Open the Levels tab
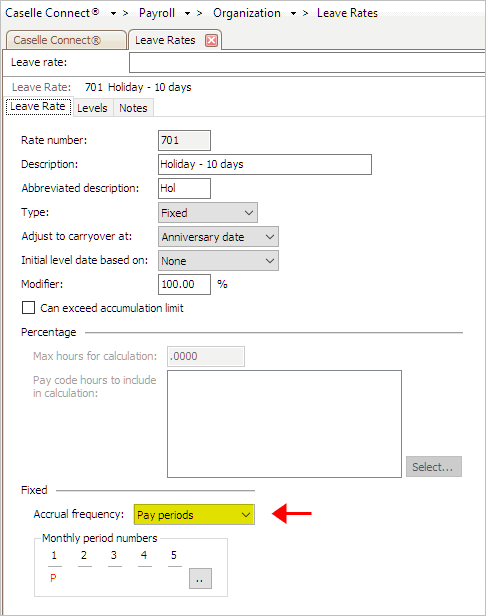Screen dimensions: 486x616 pos(92,108)
